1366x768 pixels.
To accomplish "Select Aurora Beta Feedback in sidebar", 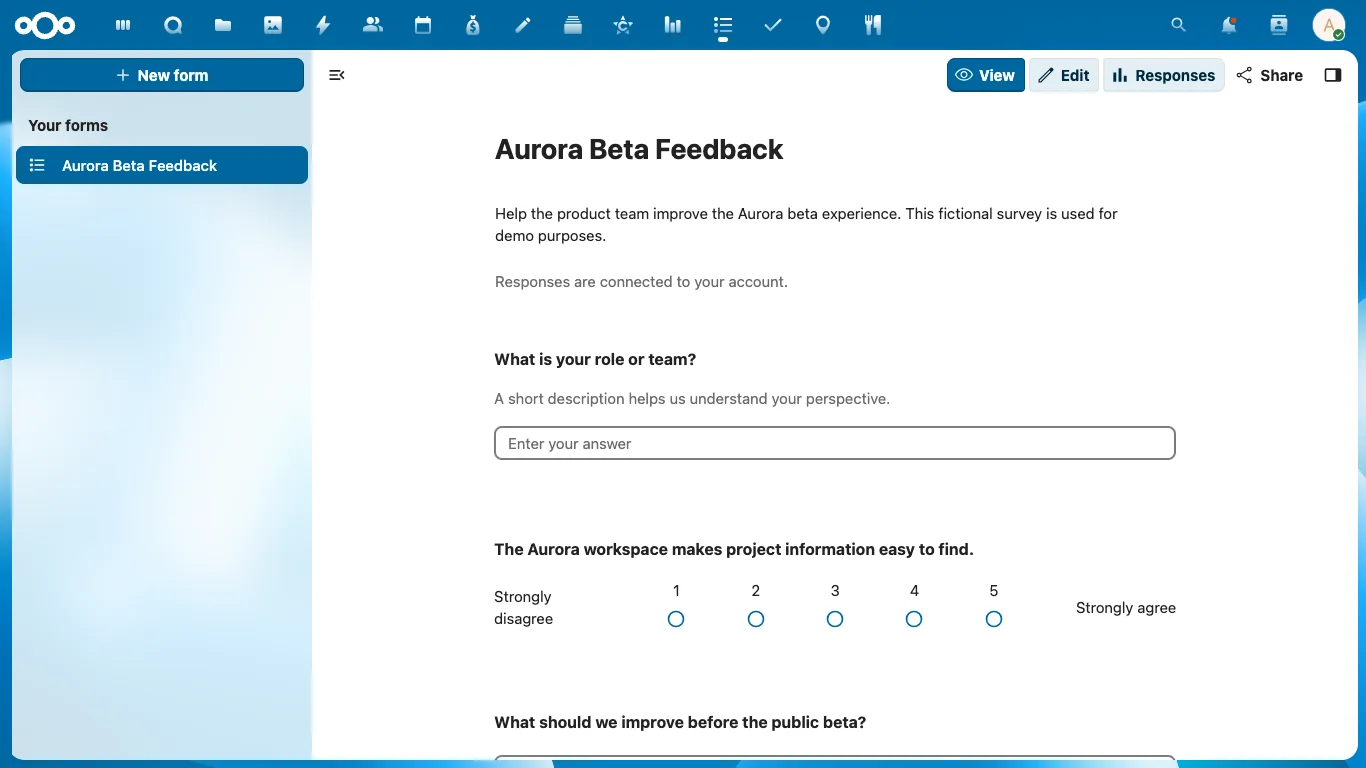I will click(x=162, y=165).
